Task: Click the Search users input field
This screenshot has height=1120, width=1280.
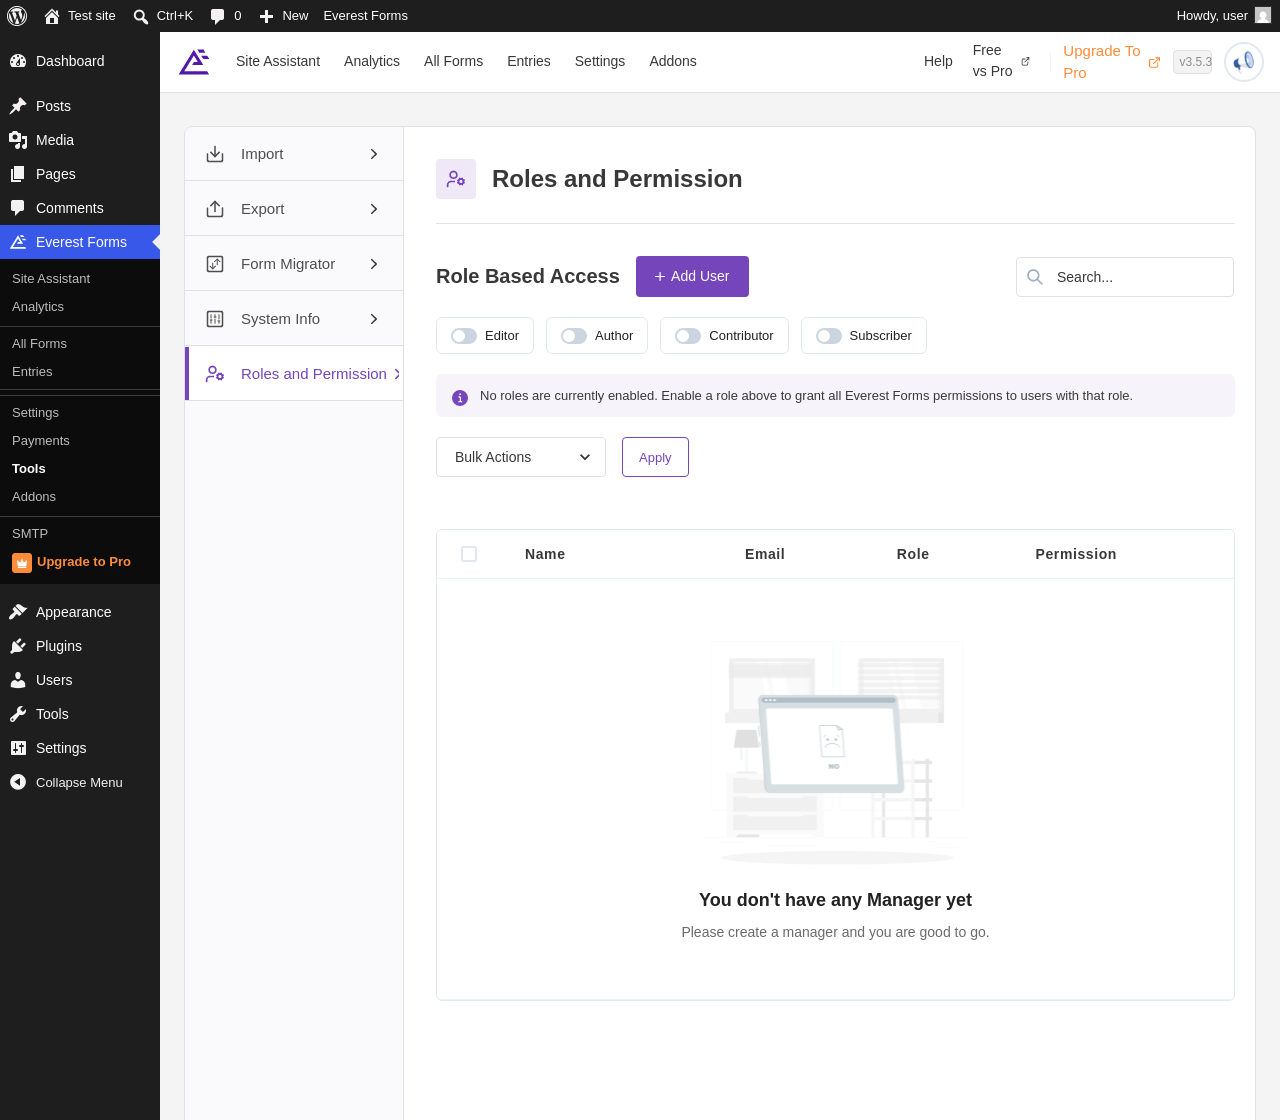Action: click(1125, 277)
